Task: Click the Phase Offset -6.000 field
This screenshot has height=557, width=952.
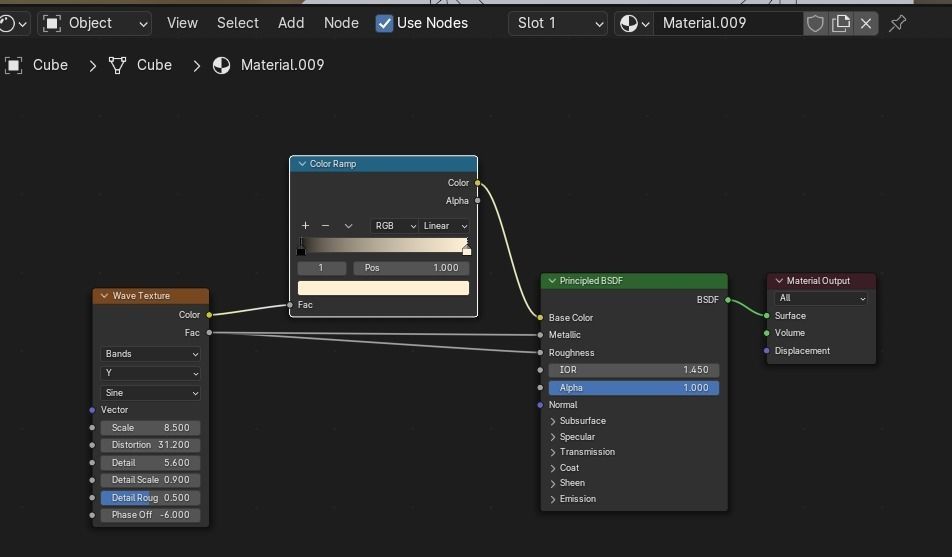Action: coord(150,514)
